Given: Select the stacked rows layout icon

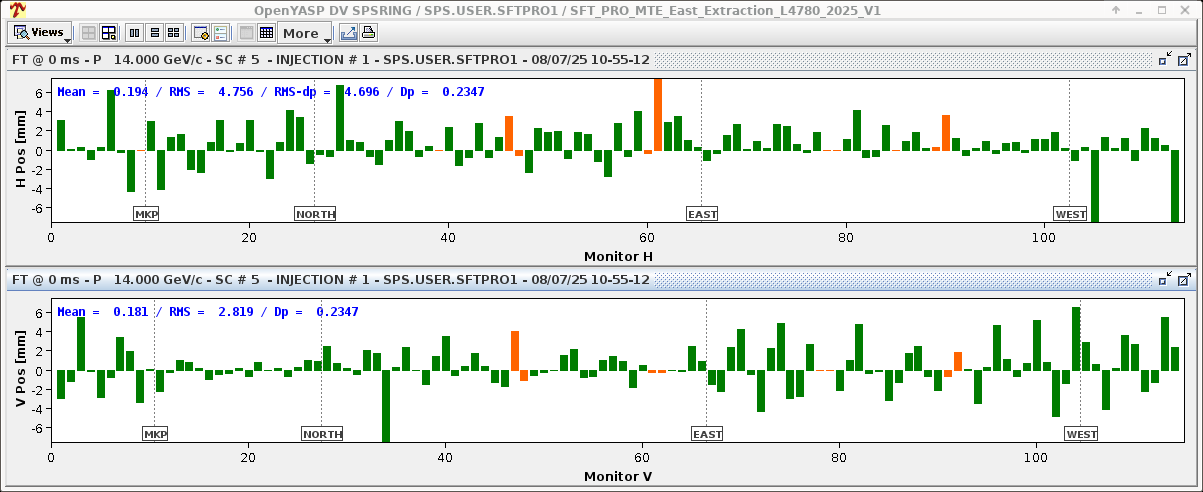Looking at the screenshot, I should (155, 33).
